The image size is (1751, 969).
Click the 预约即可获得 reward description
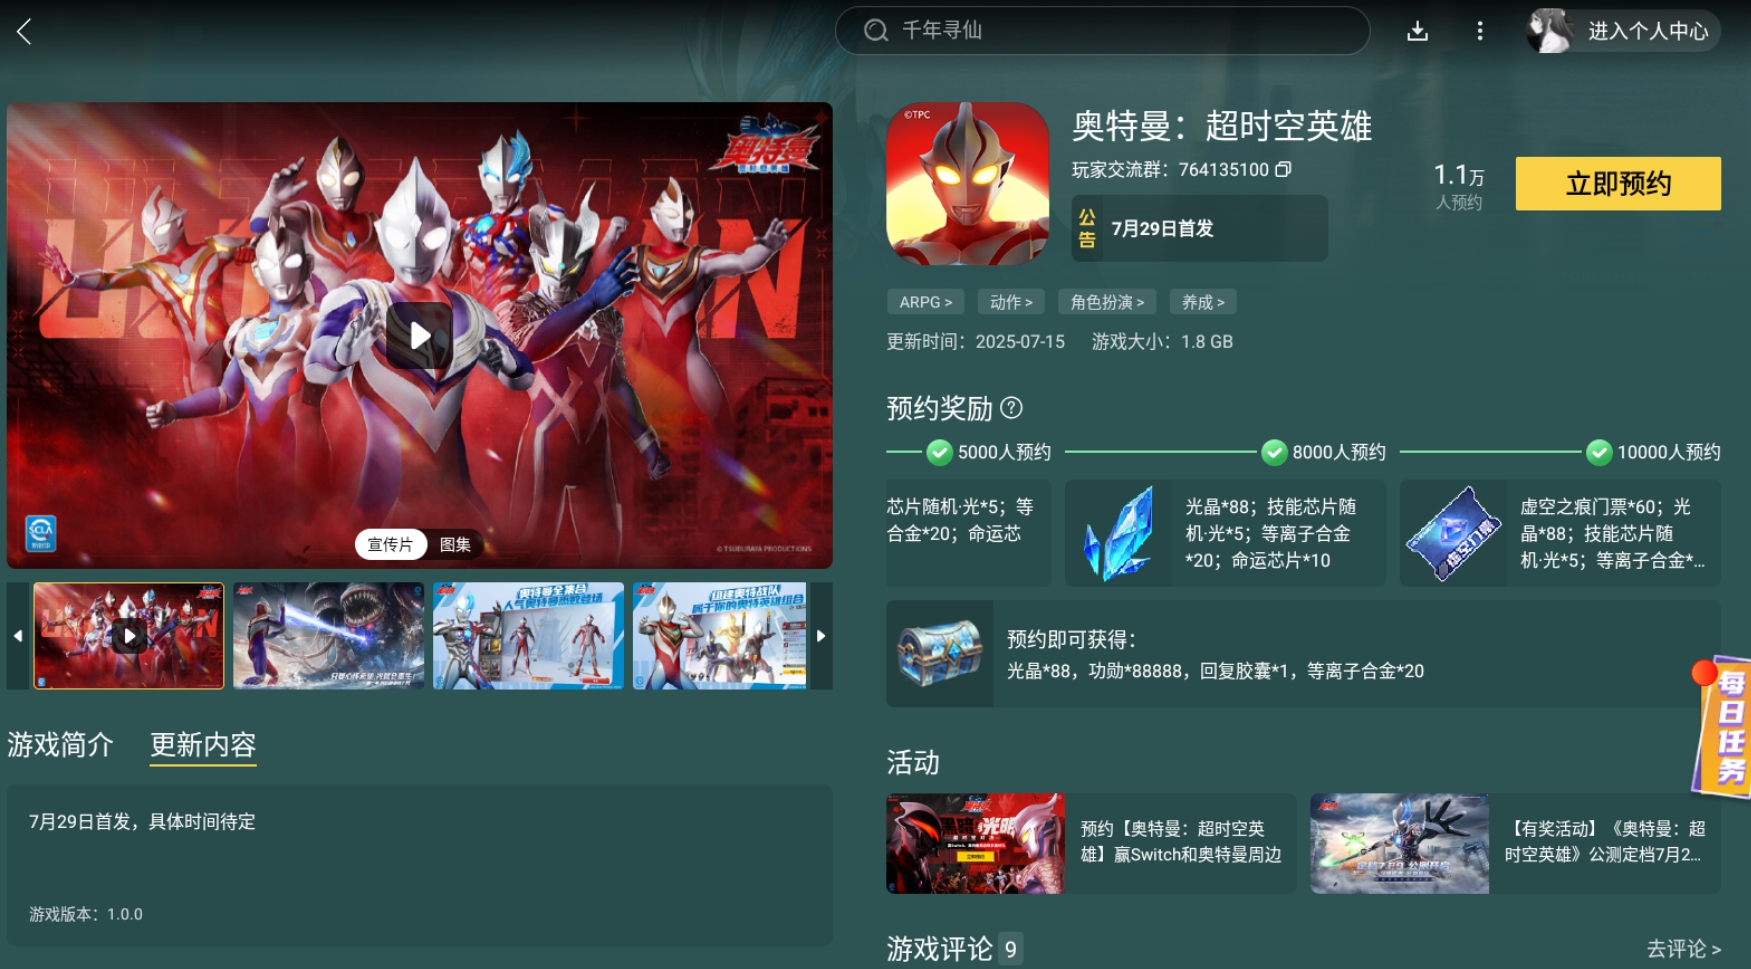coord(1215,655)
